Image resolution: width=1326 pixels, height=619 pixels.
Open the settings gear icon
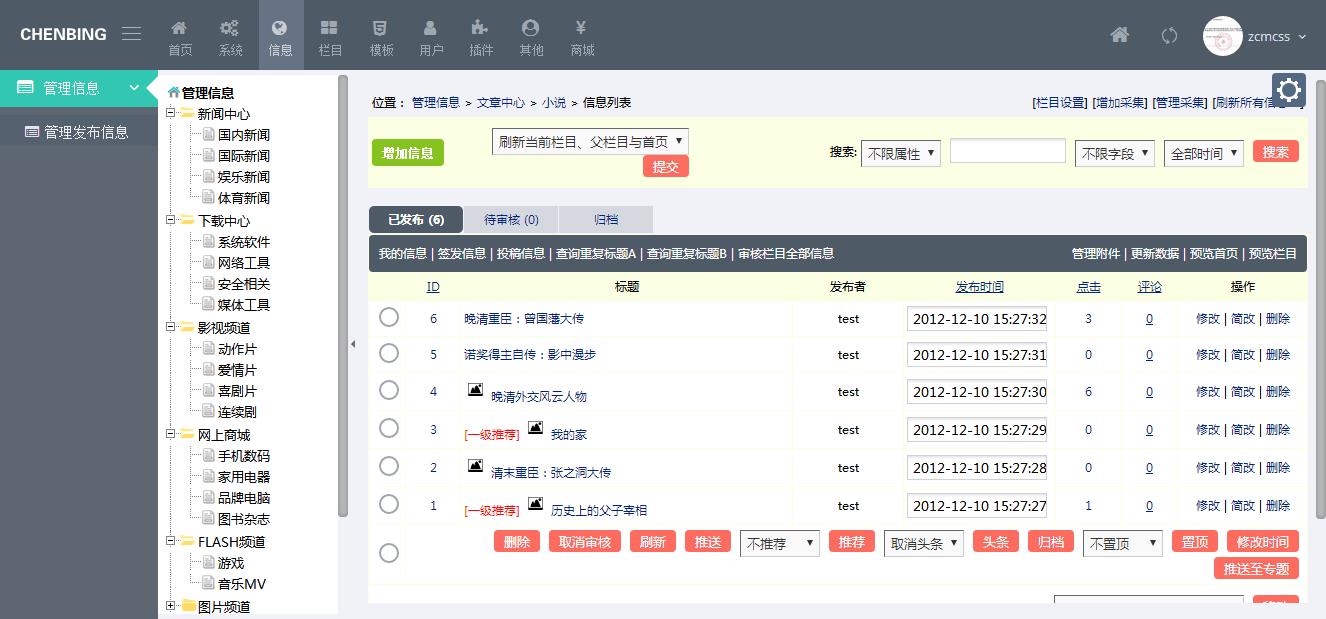click(x=1289, y=91)
